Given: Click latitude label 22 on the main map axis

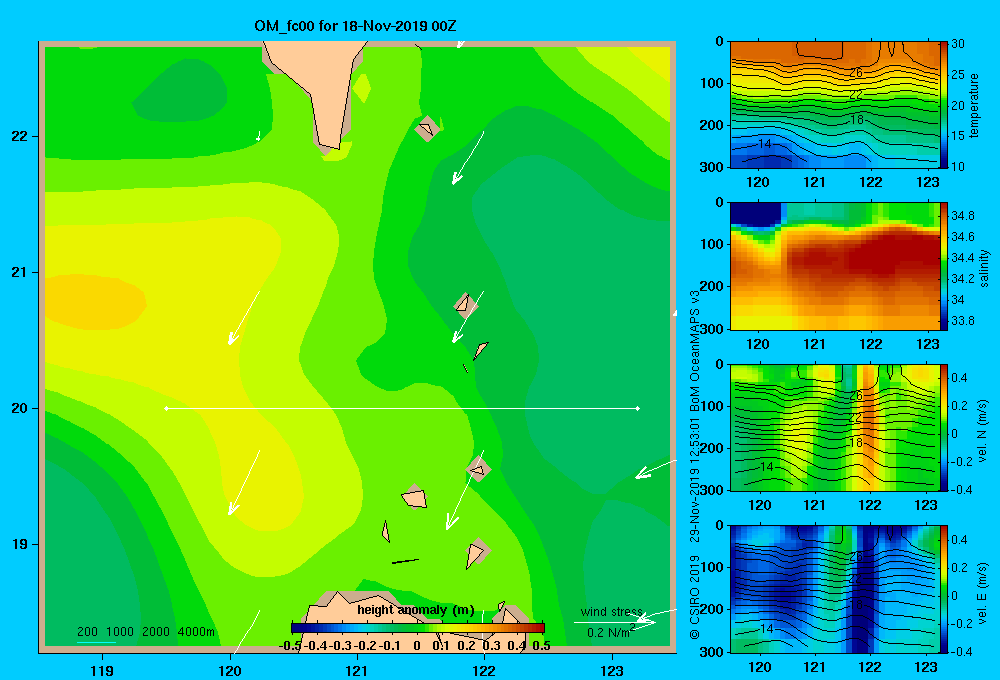Looking at the screenshot, I should pos(20,137).
